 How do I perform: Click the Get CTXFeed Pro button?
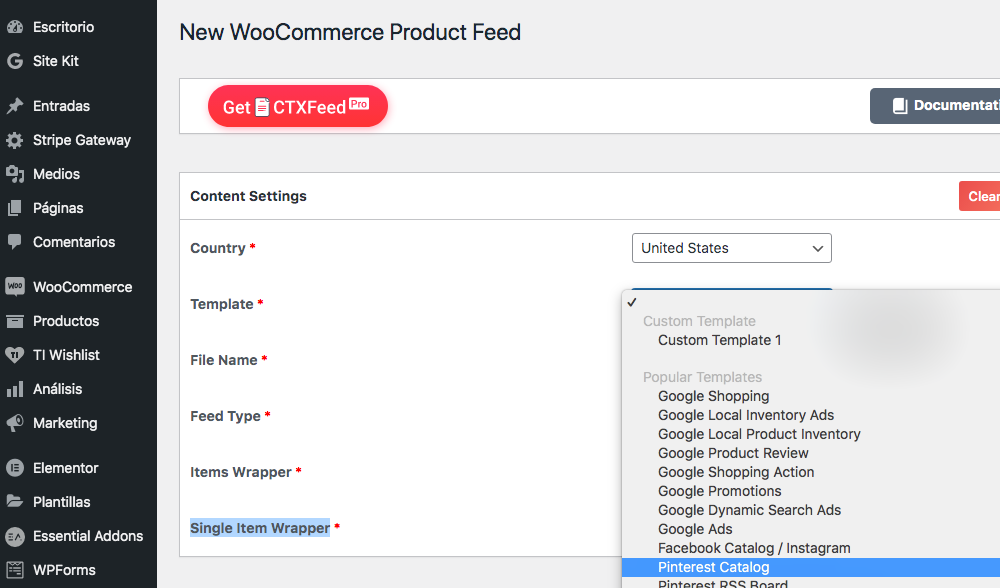[x=297, y=106]
